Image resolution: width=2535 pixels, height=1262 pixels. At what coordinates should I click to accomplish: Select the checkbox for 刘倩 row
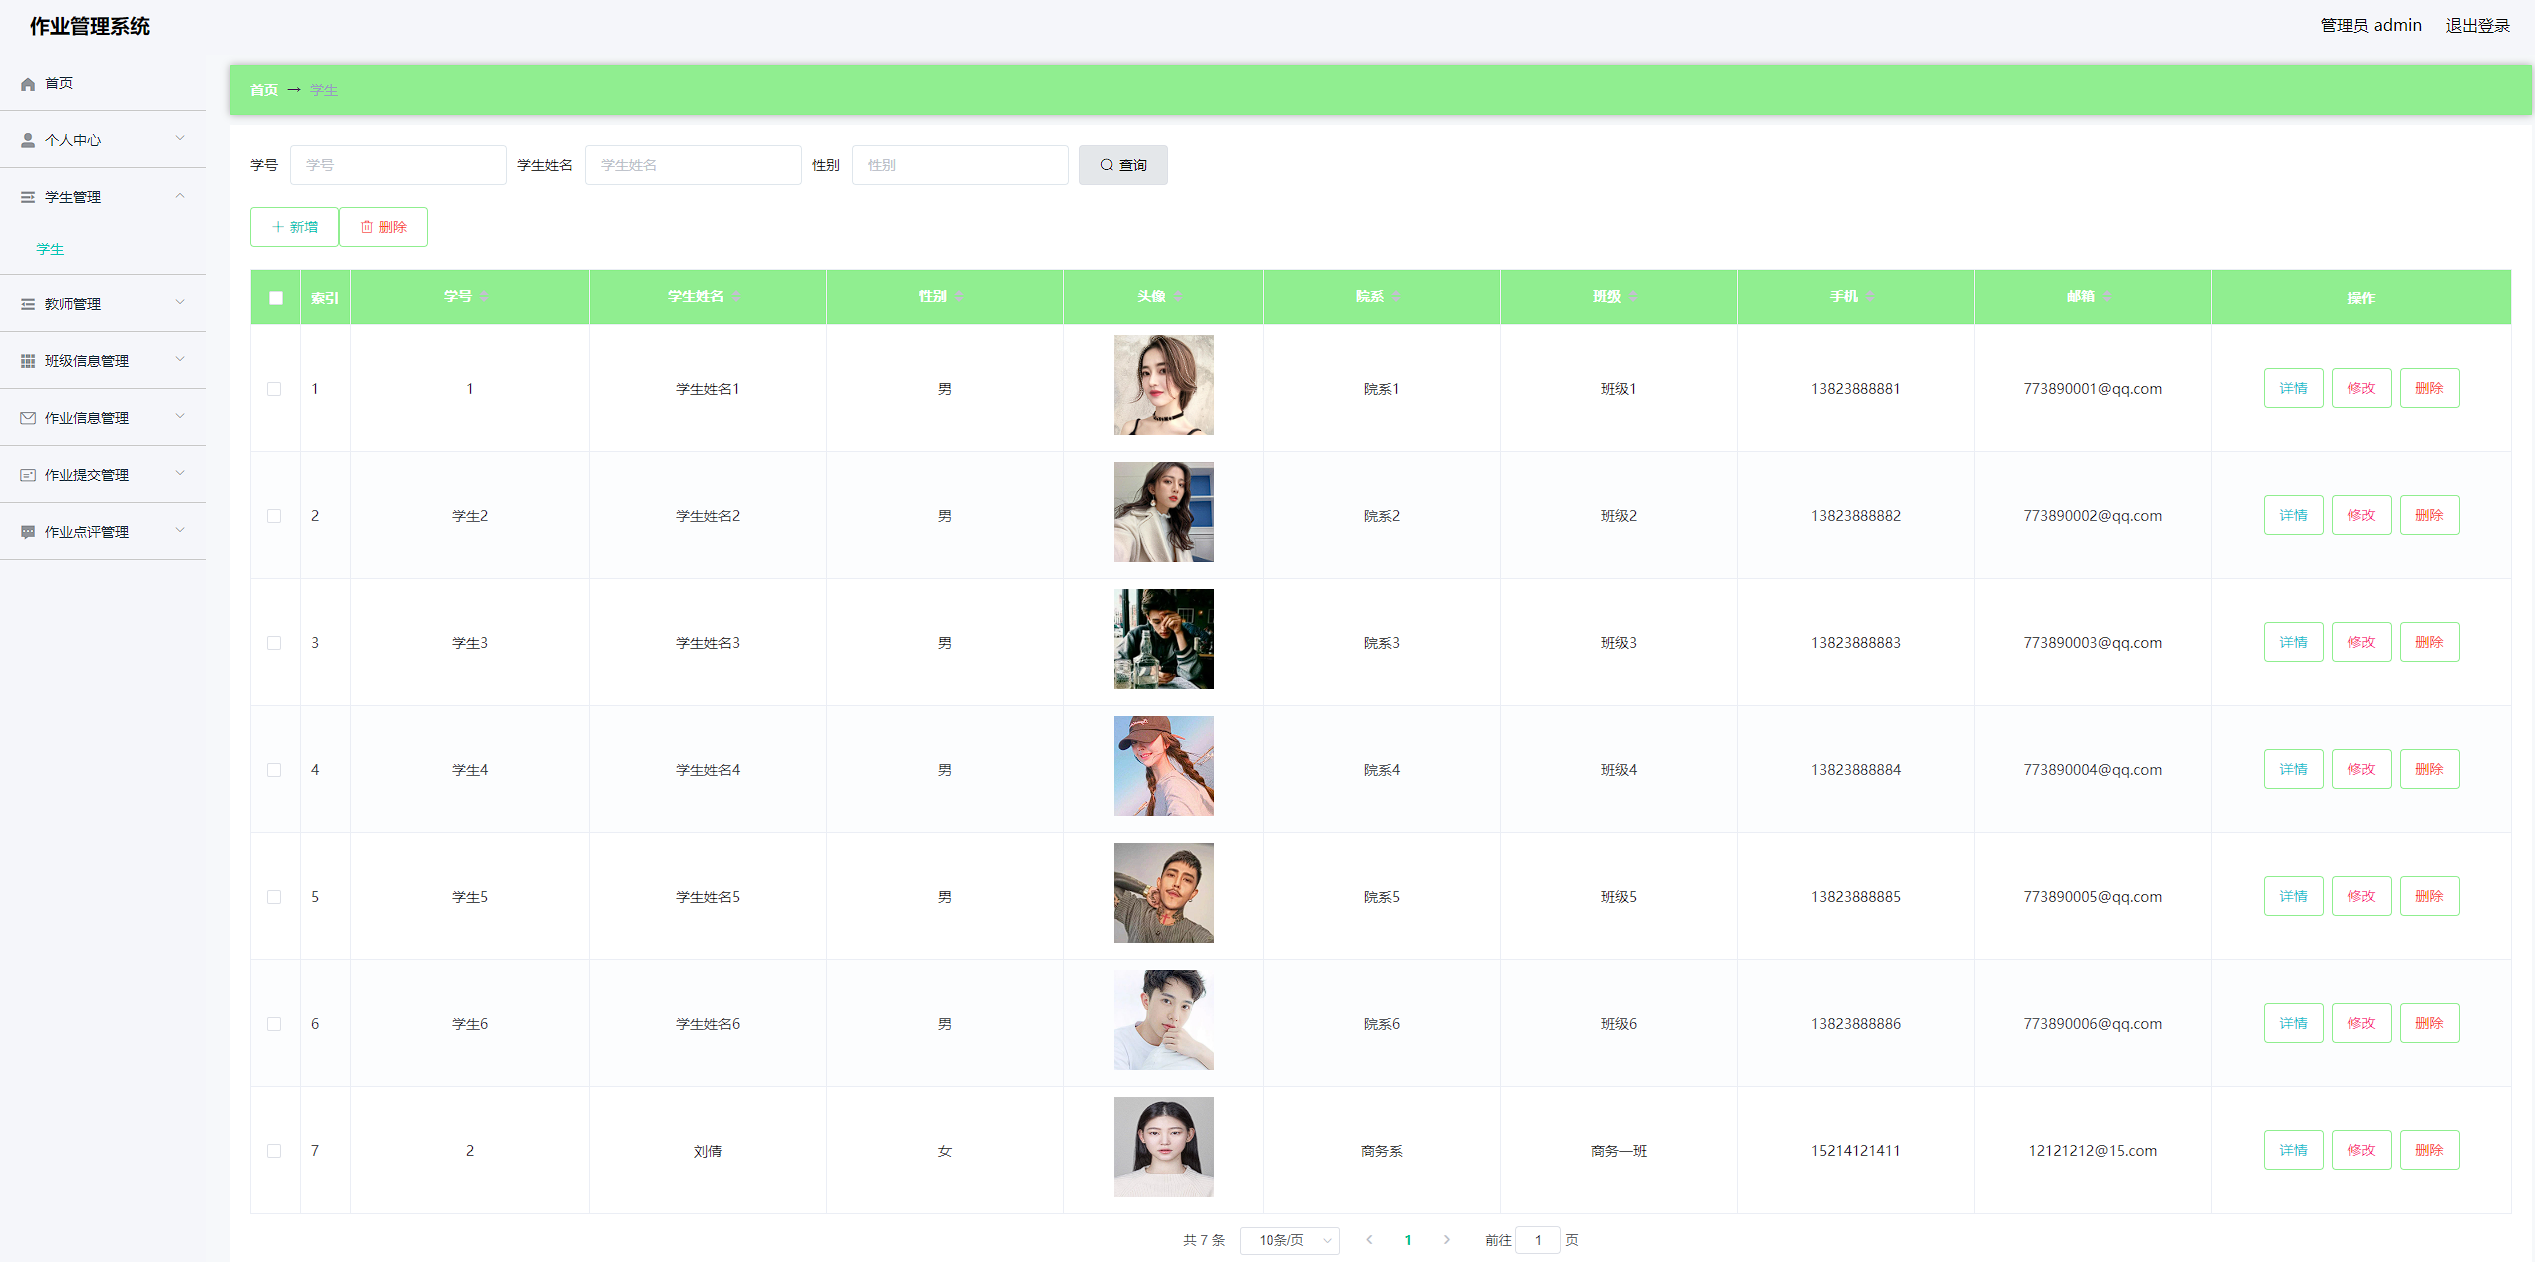[x=274, y=1151]
